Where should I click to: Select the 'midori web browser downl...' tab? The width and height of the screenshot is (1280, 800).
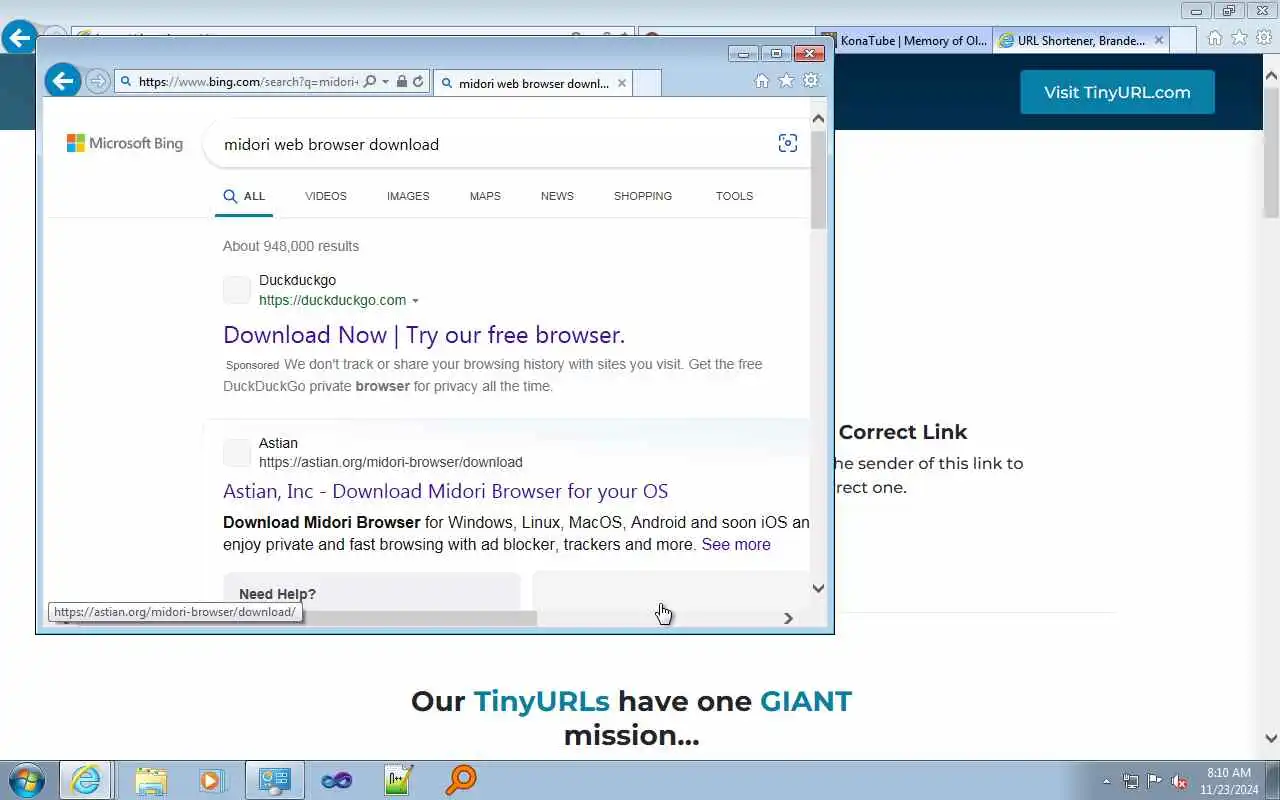pos(533,83)
